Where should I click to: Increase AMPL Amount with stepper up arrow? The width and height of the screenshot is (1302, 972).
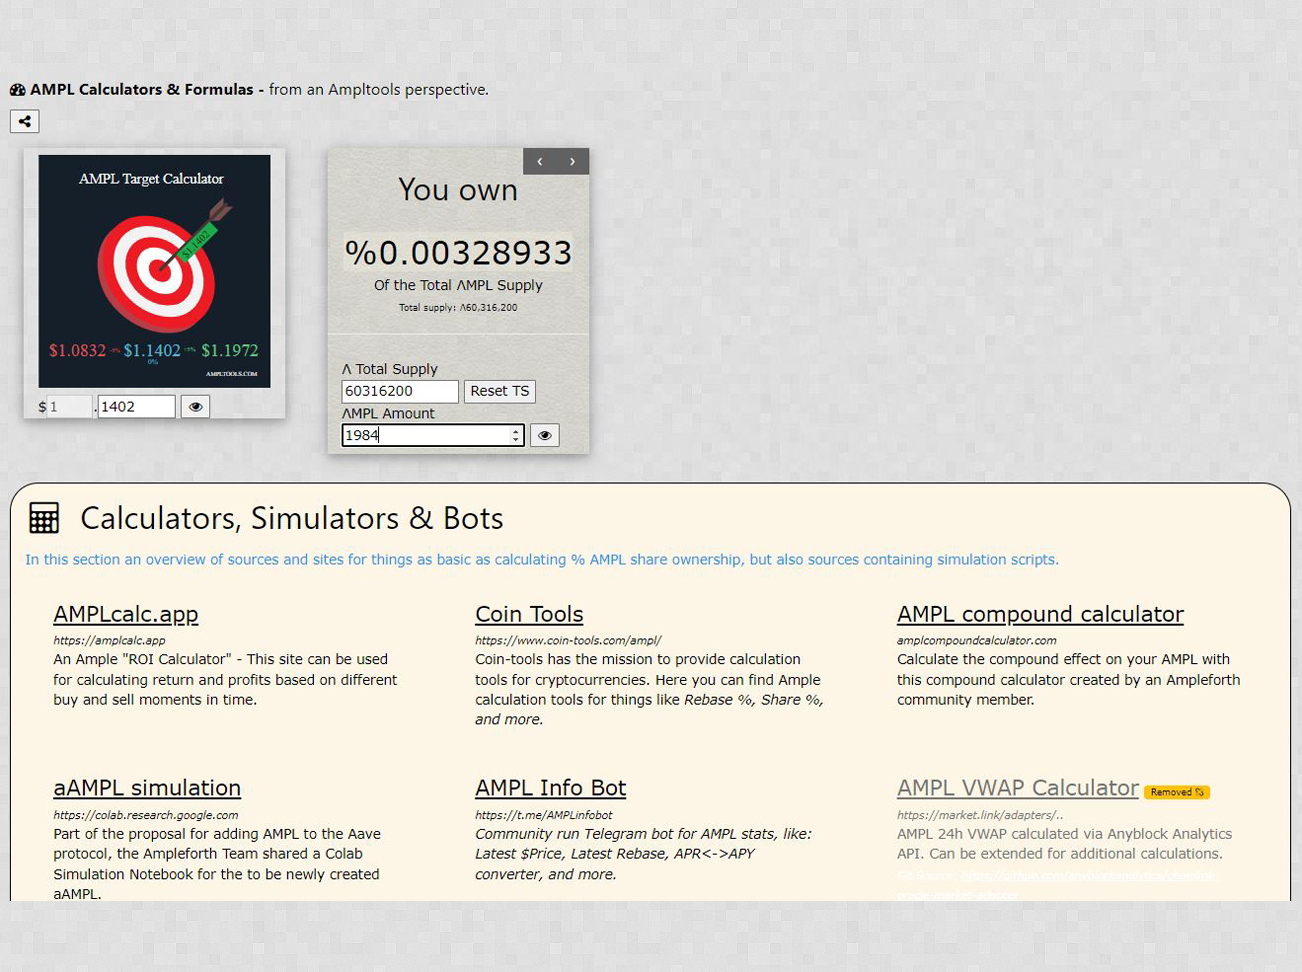pos(516,431)
